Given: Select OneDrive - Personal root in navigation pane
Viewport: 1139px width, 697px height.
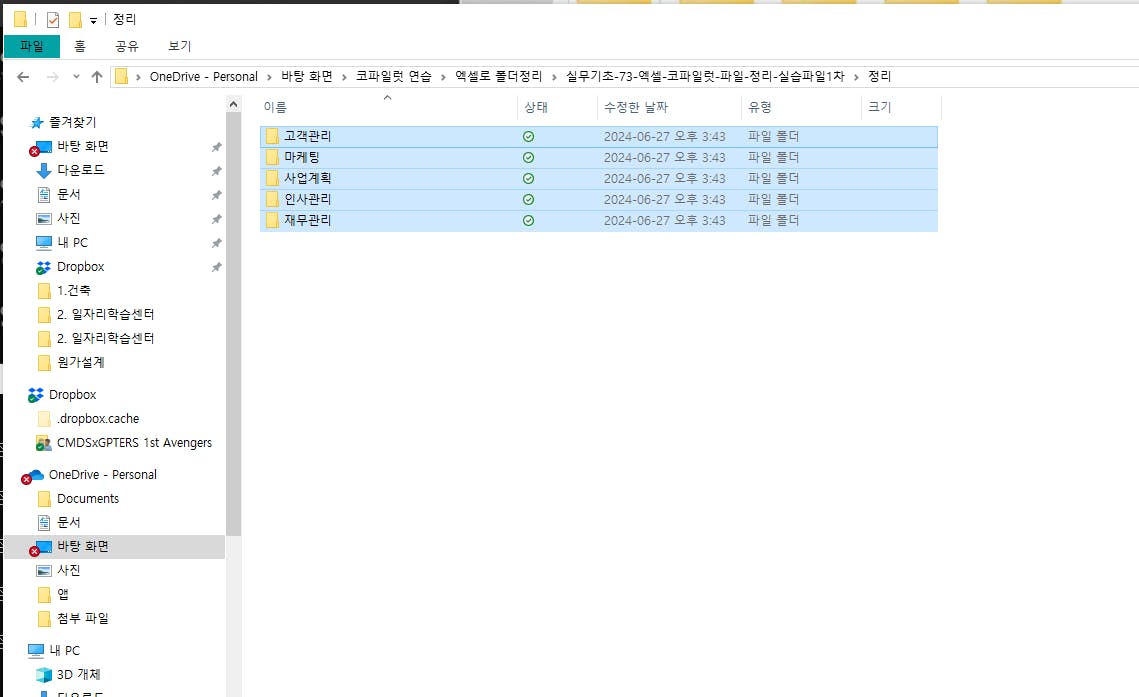Looking at the screenshot, I should pos(102,474).
